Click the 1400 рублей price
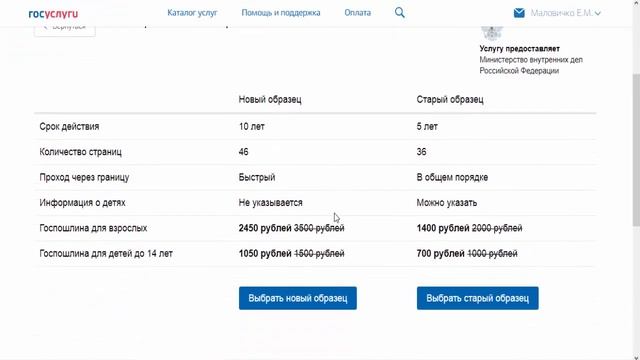 pos(443,228)
